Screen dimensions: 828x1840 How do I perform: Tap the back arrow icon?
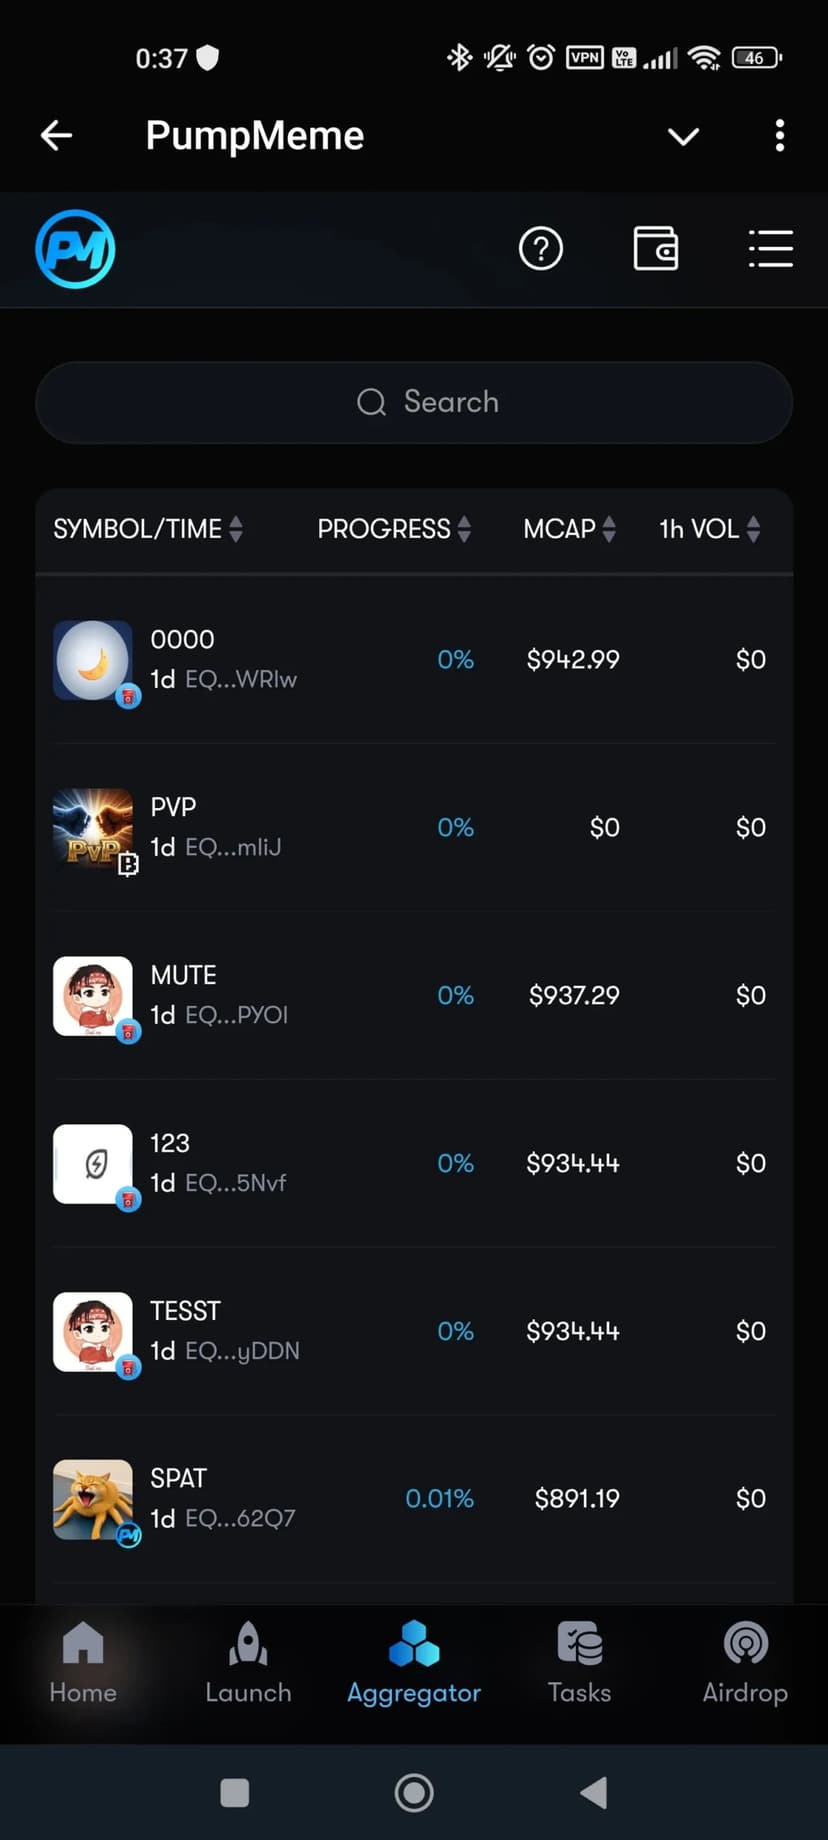point(57,136)
